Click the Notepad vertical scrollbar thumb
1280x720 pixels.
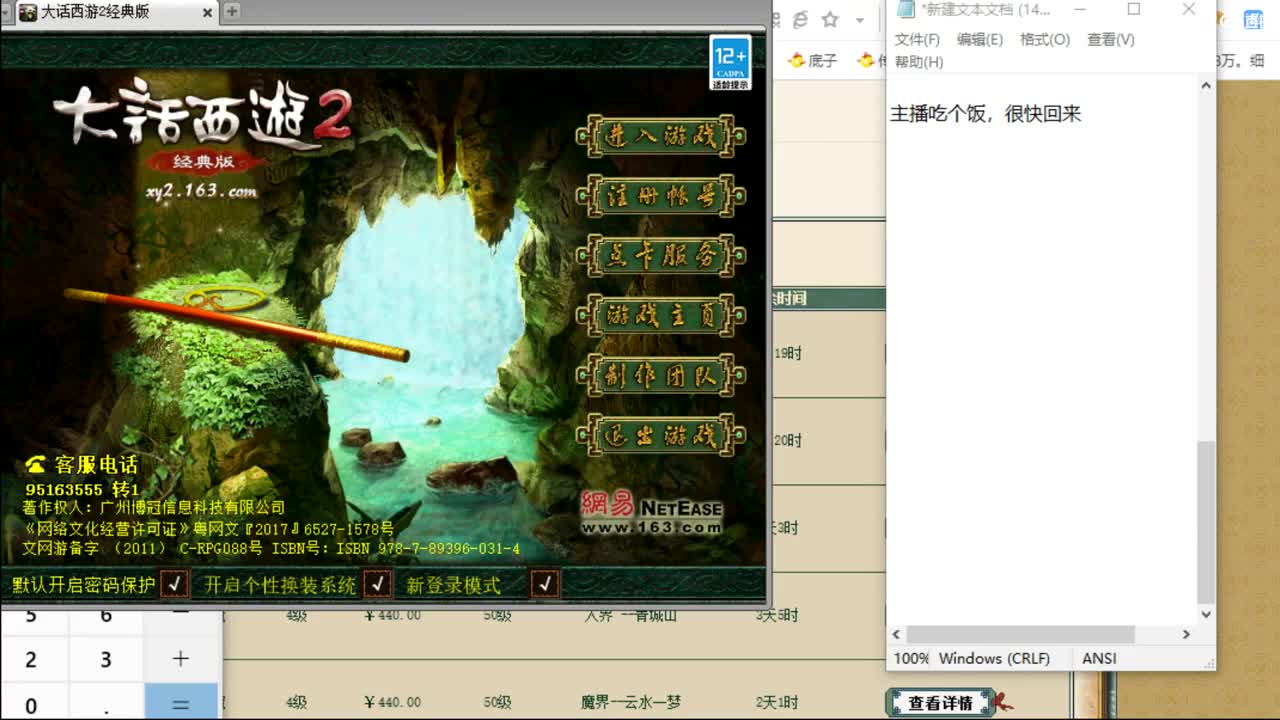tap(1206, 521)
